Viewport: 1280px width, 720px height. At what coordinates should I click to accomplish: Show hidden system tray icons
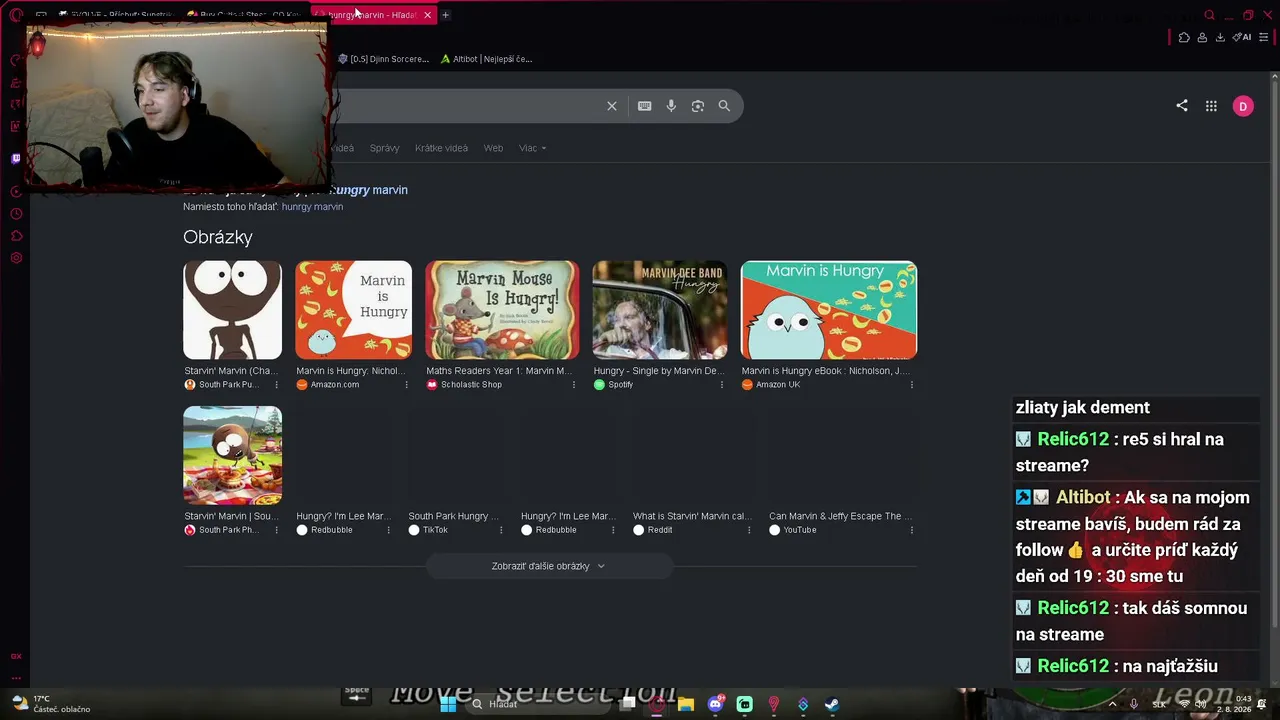tap(1111, 704)
